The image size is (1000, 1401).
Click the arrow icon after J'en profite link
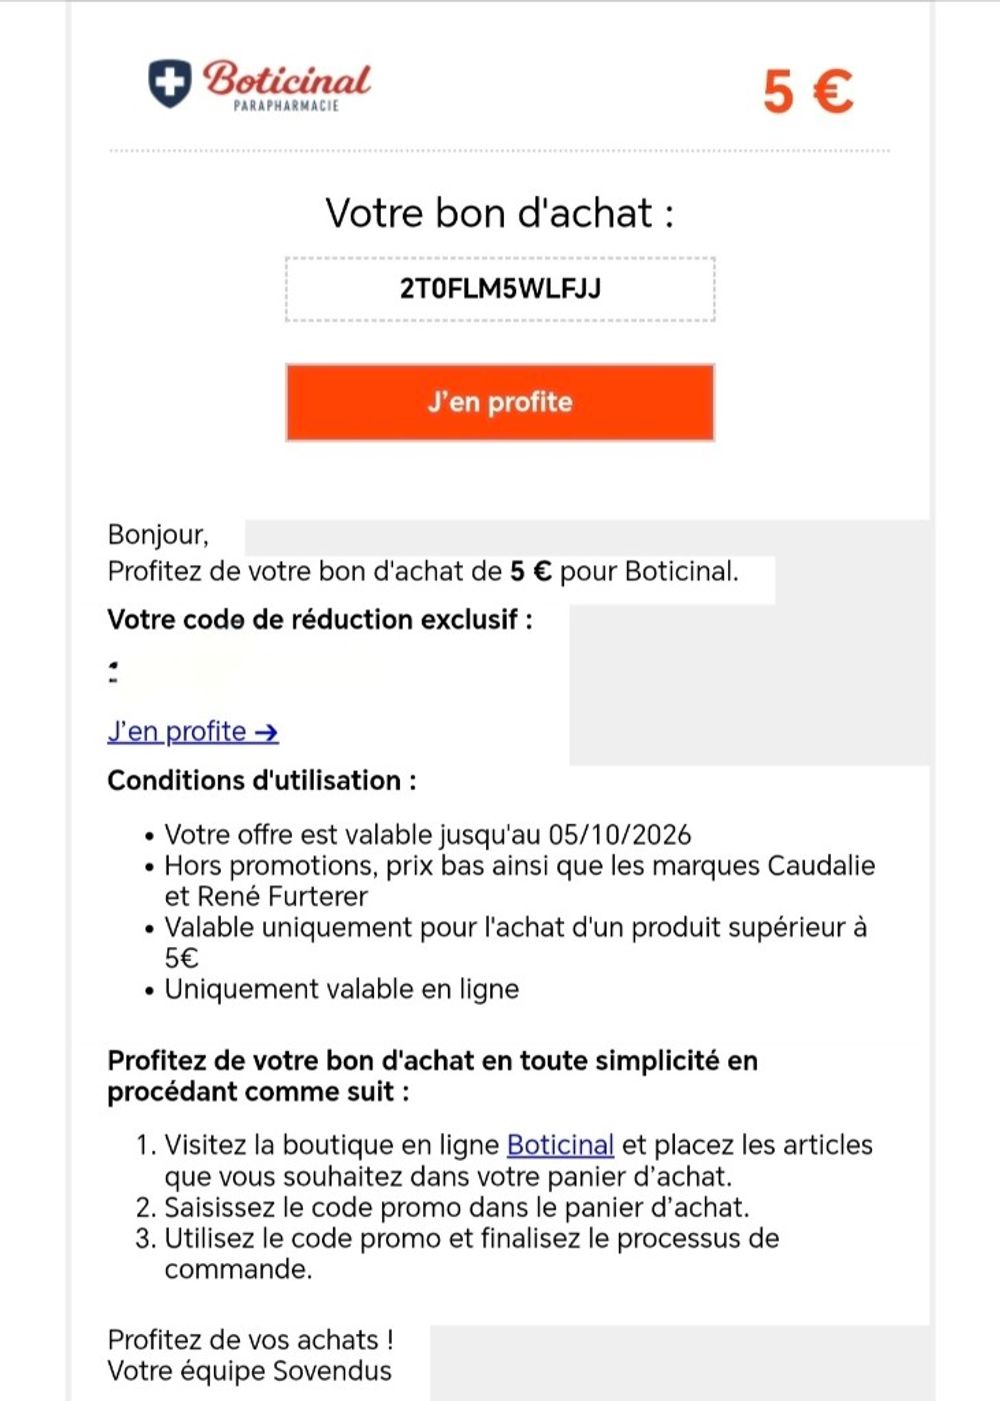click(x=266, y=732)
